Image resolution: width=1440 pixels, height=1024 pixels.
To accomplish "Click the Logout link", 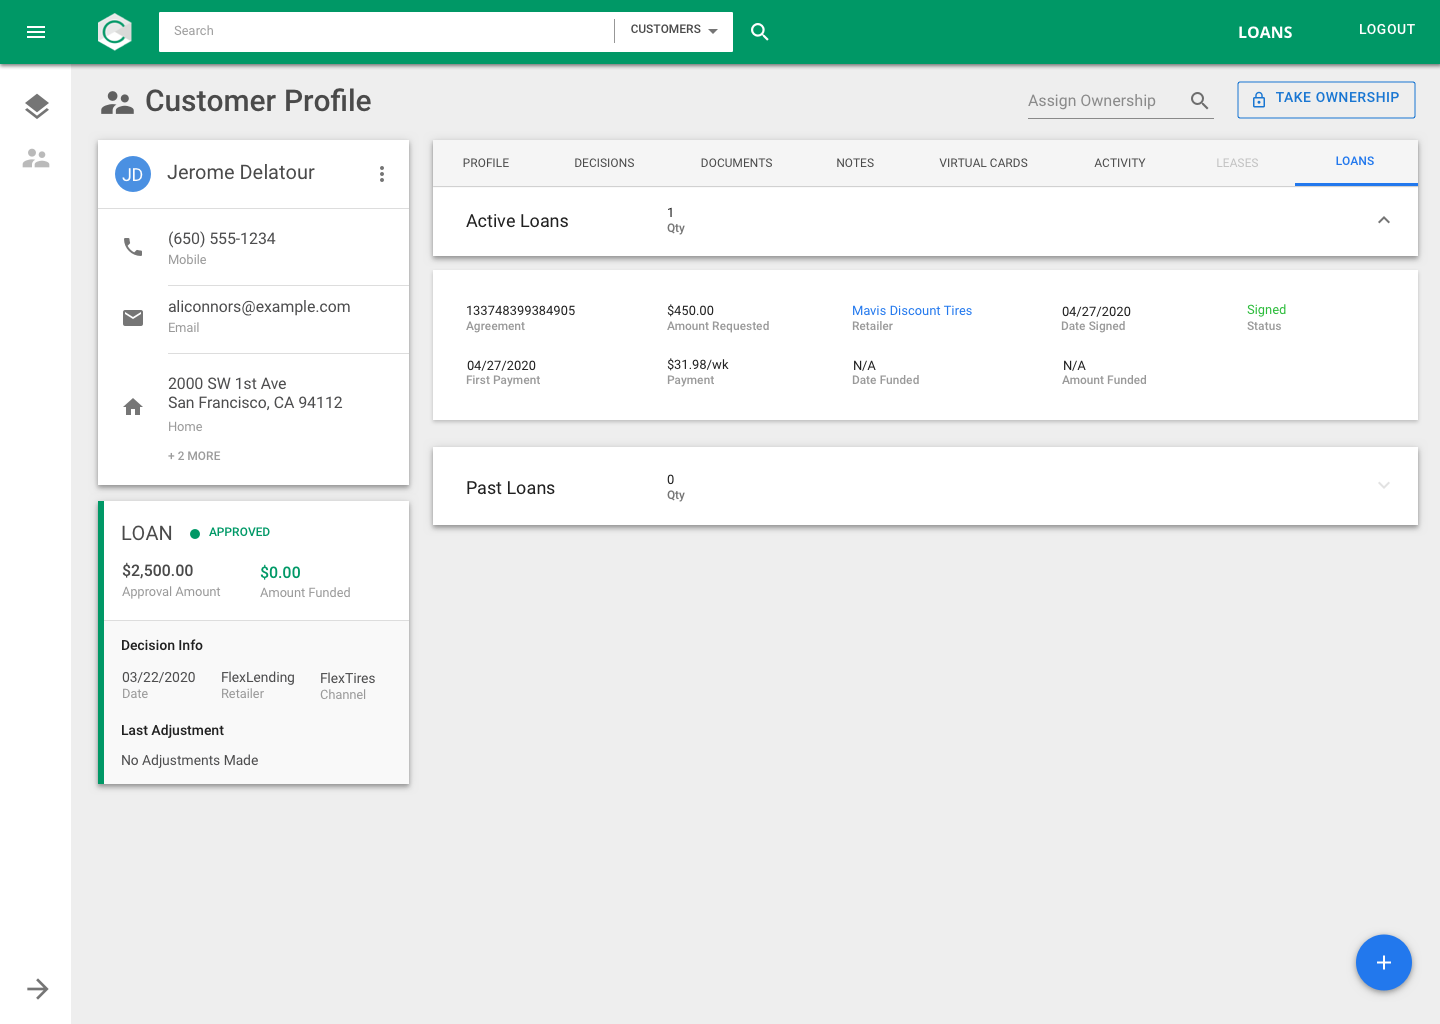I will pos(1386,30).
